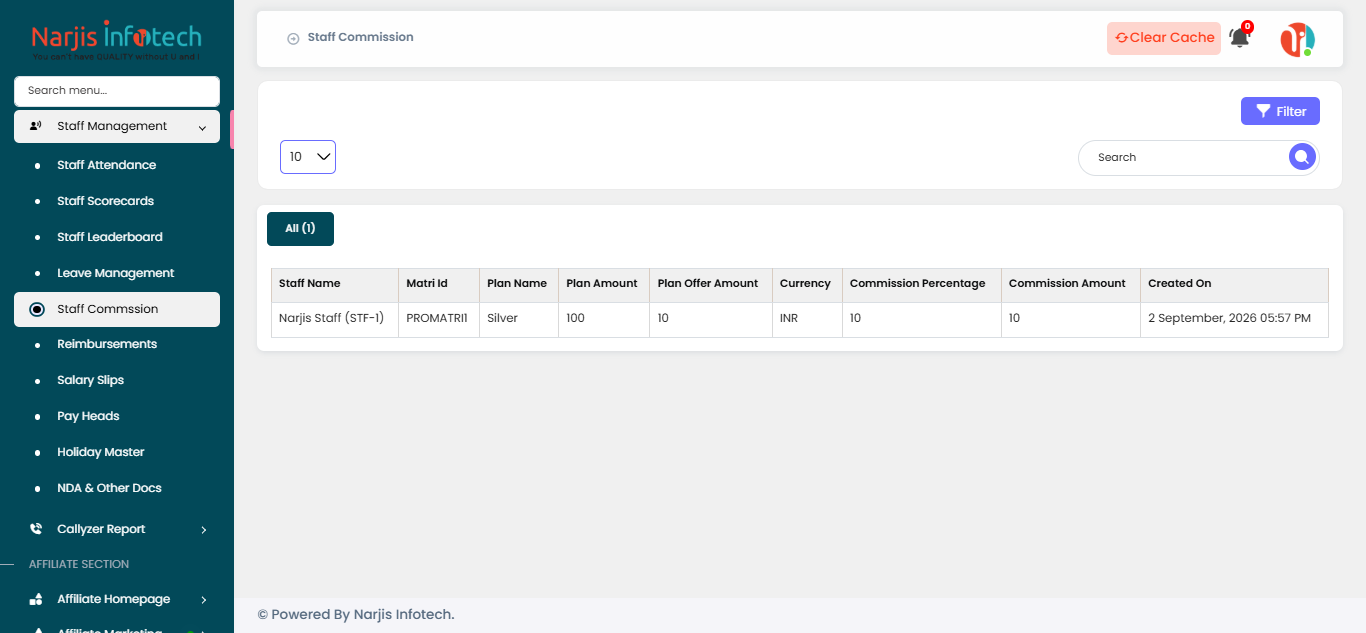The height and width of the screenshot is (633, 1366).
Task: Click the Staff Management people icon
Action: [36, 126]
